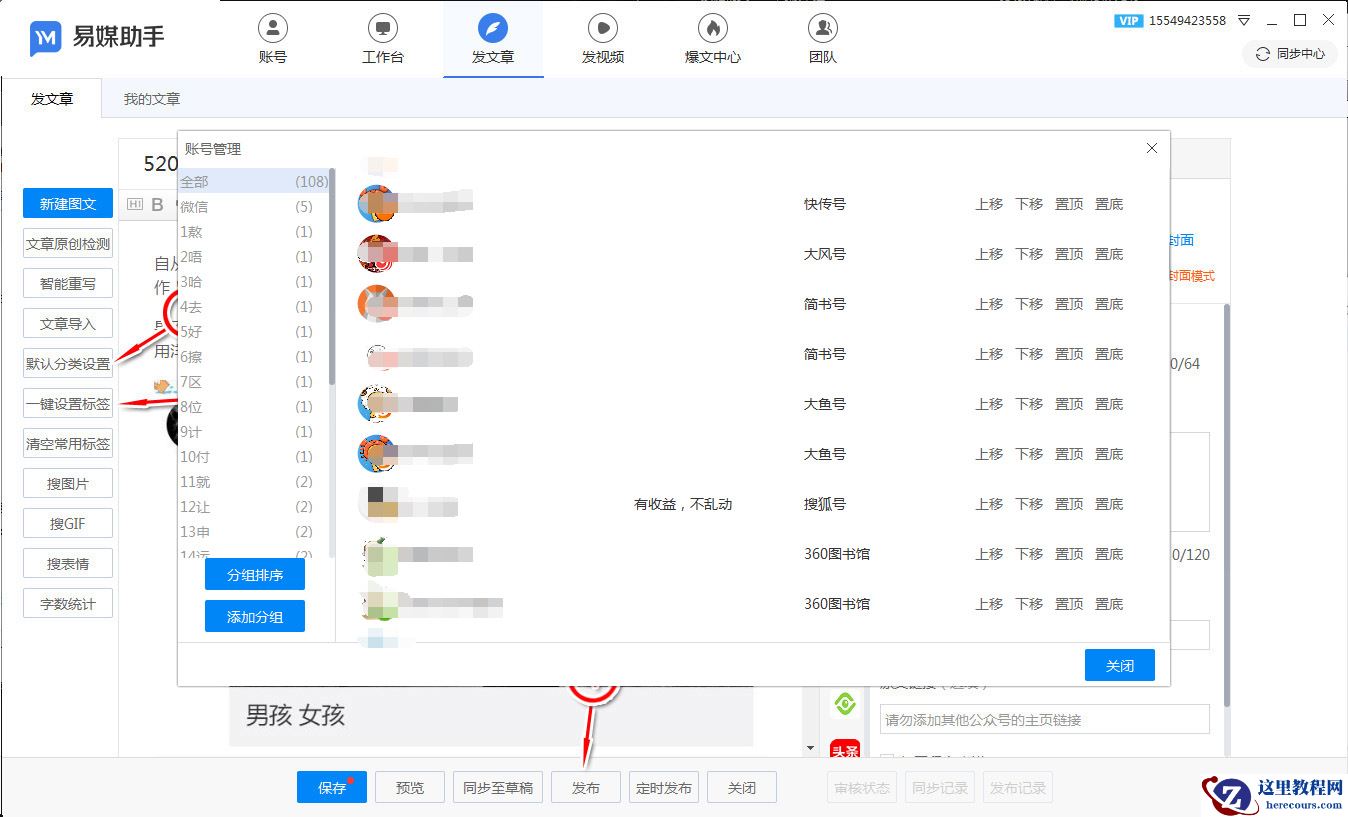The width and height of the screenshot is (1348, 817).
Task: Toggle bold formatting in the article editor
Action: [157, 206]
